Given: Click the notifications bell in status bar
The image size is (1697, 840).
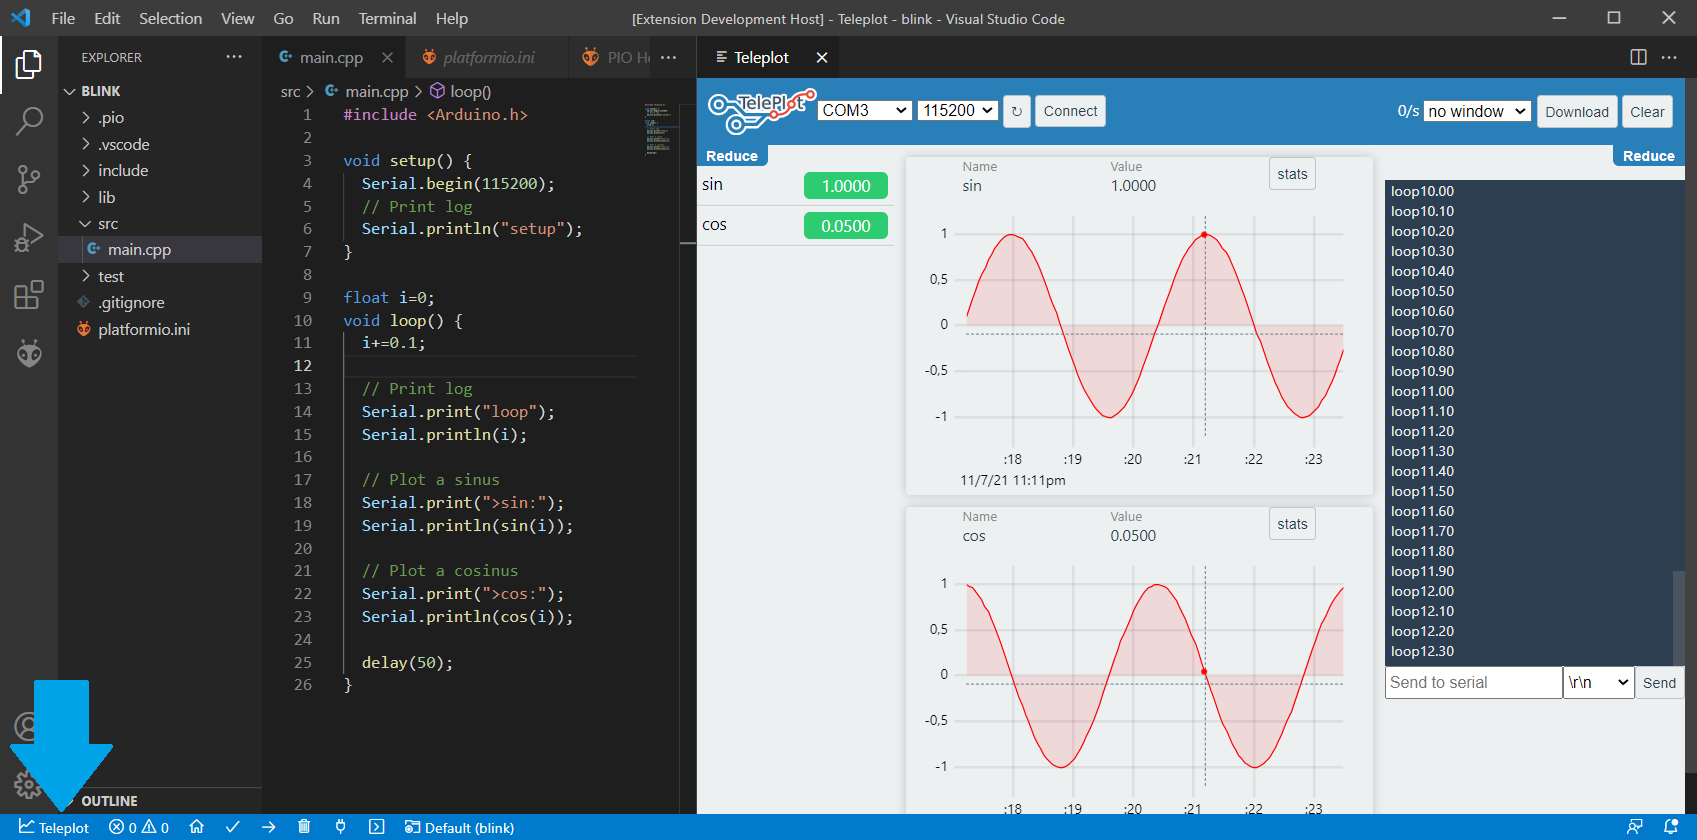Looking at the screenshot, I should tap(1670, 827).
